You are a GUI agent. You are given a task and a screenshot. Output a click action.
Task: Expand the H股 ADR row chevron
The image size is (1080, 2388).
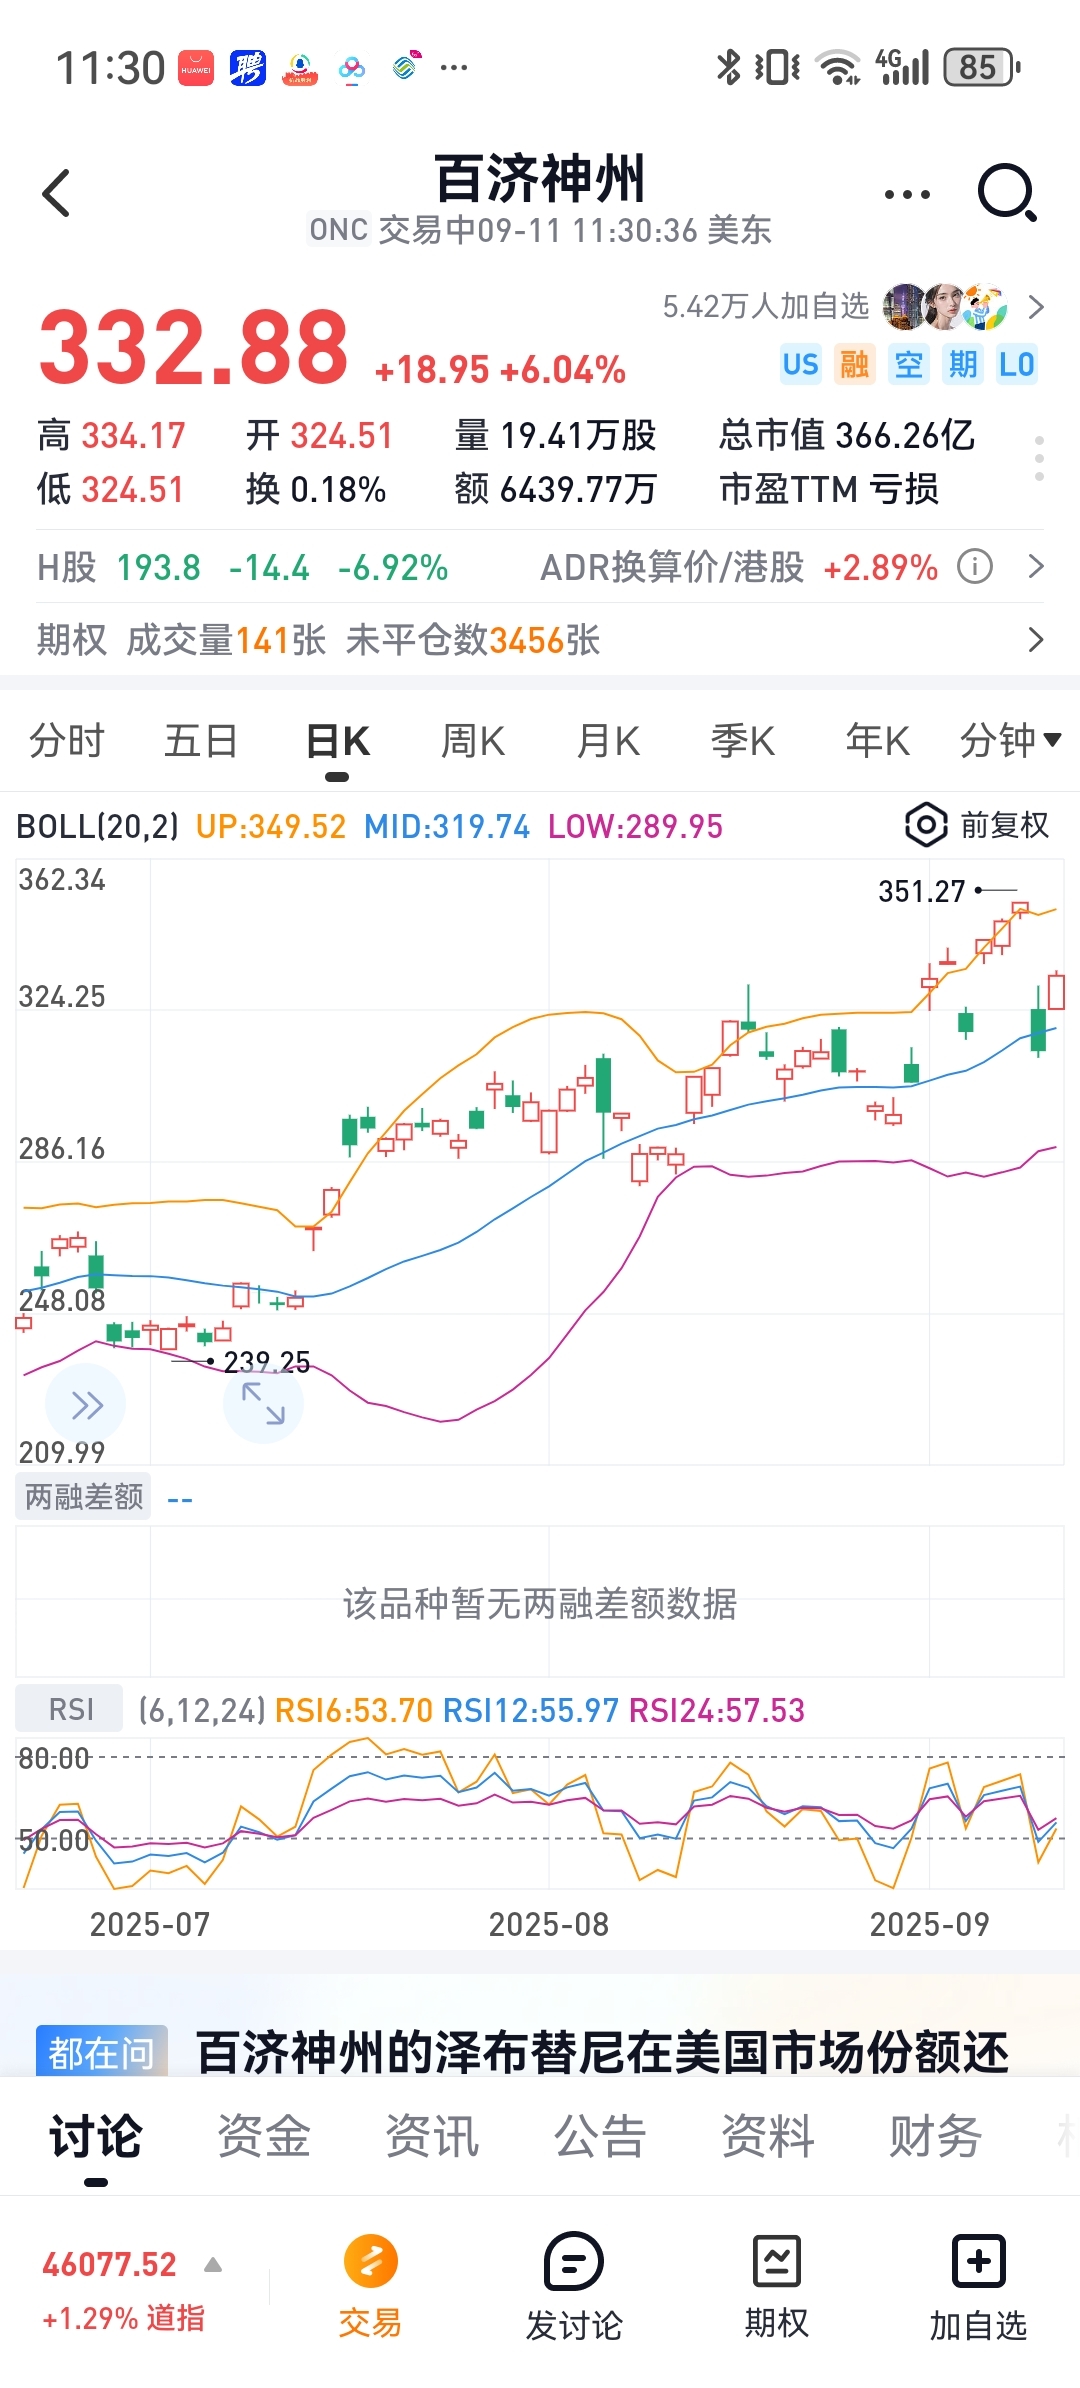1036,567
